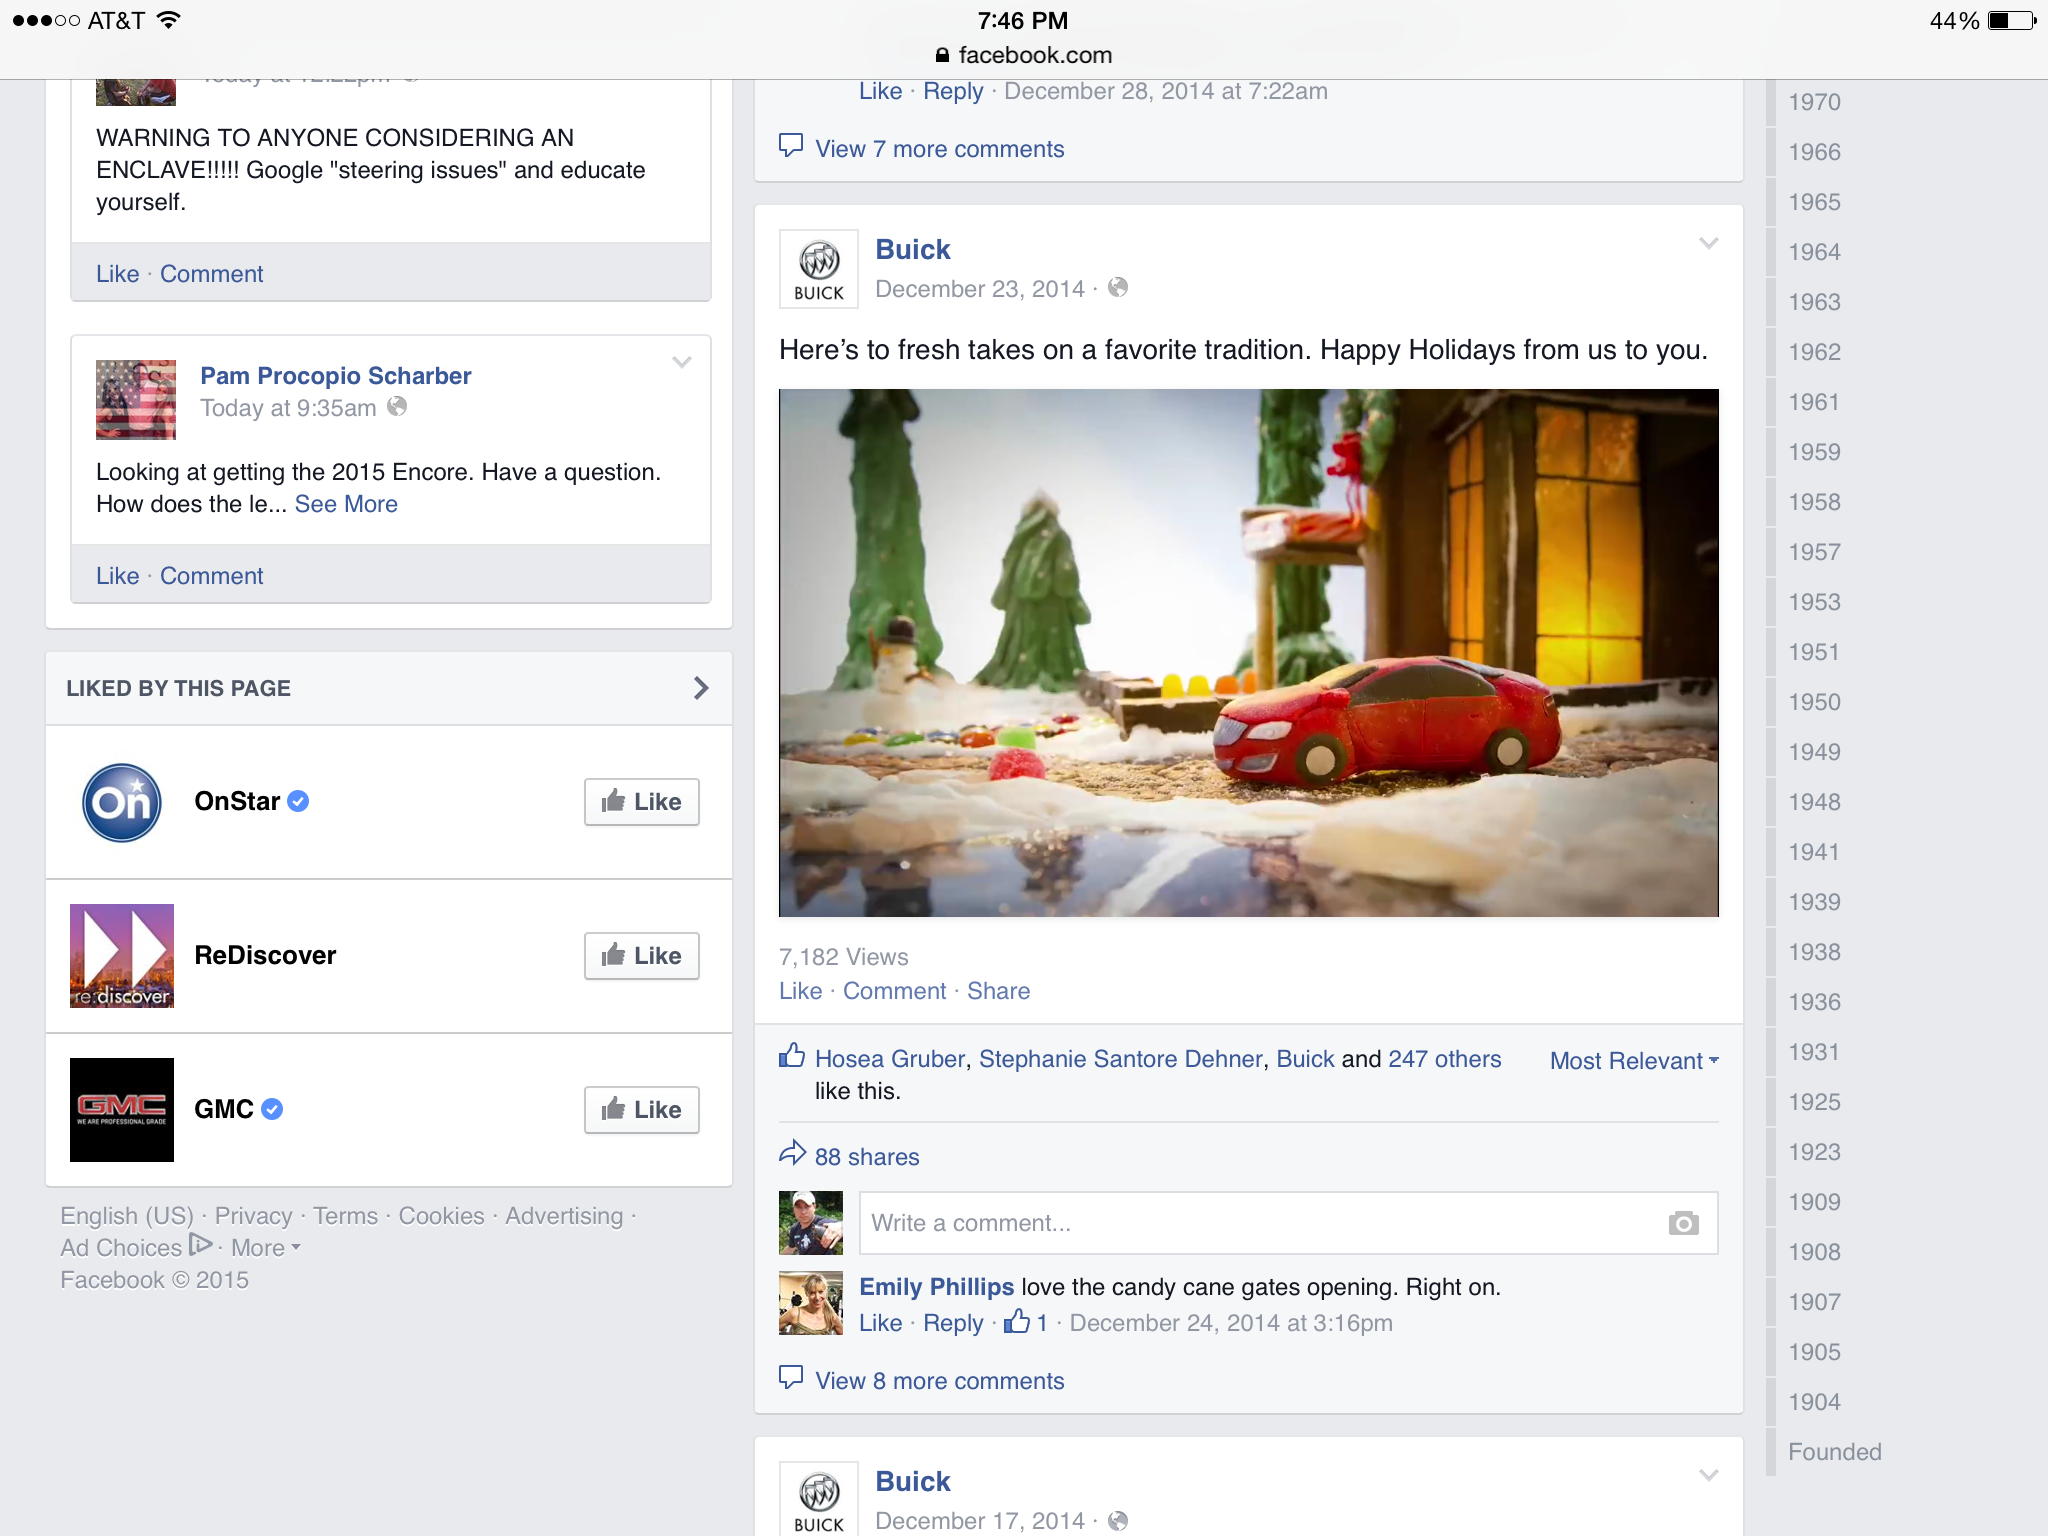
Task: Click the Stephanie Santore Dehner name
Action: tap(1120, 1059)
